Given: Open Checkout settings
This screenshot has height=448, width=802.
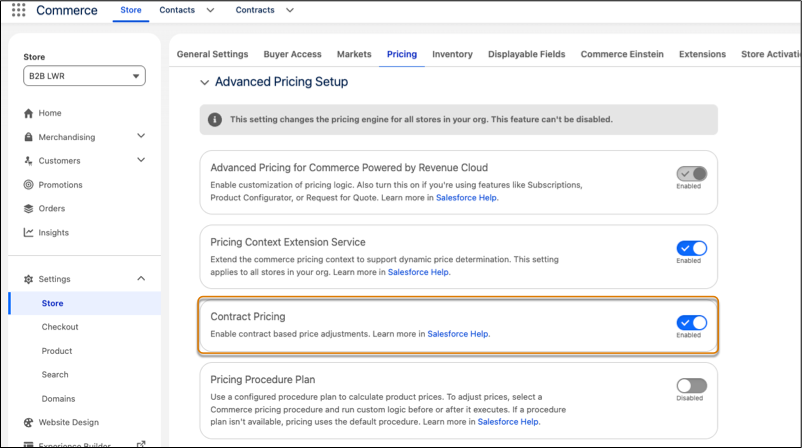Looking at the screenshot, I should click(x=60, y=327).
